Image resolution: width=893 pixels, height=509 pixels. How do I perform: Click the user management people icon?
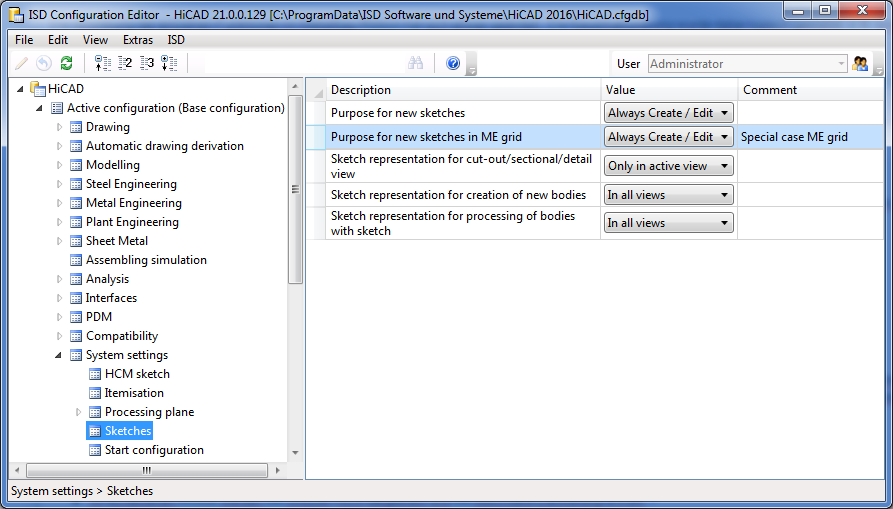coord(860,64)
